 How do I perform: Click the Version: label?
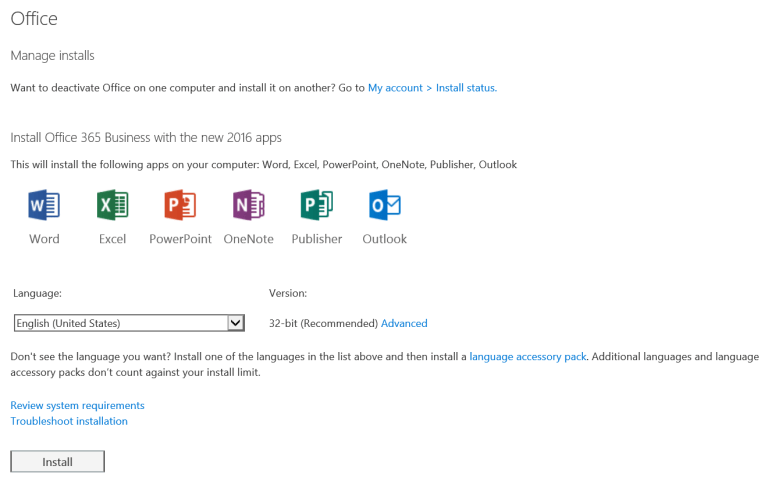click(x=288, y=293)
